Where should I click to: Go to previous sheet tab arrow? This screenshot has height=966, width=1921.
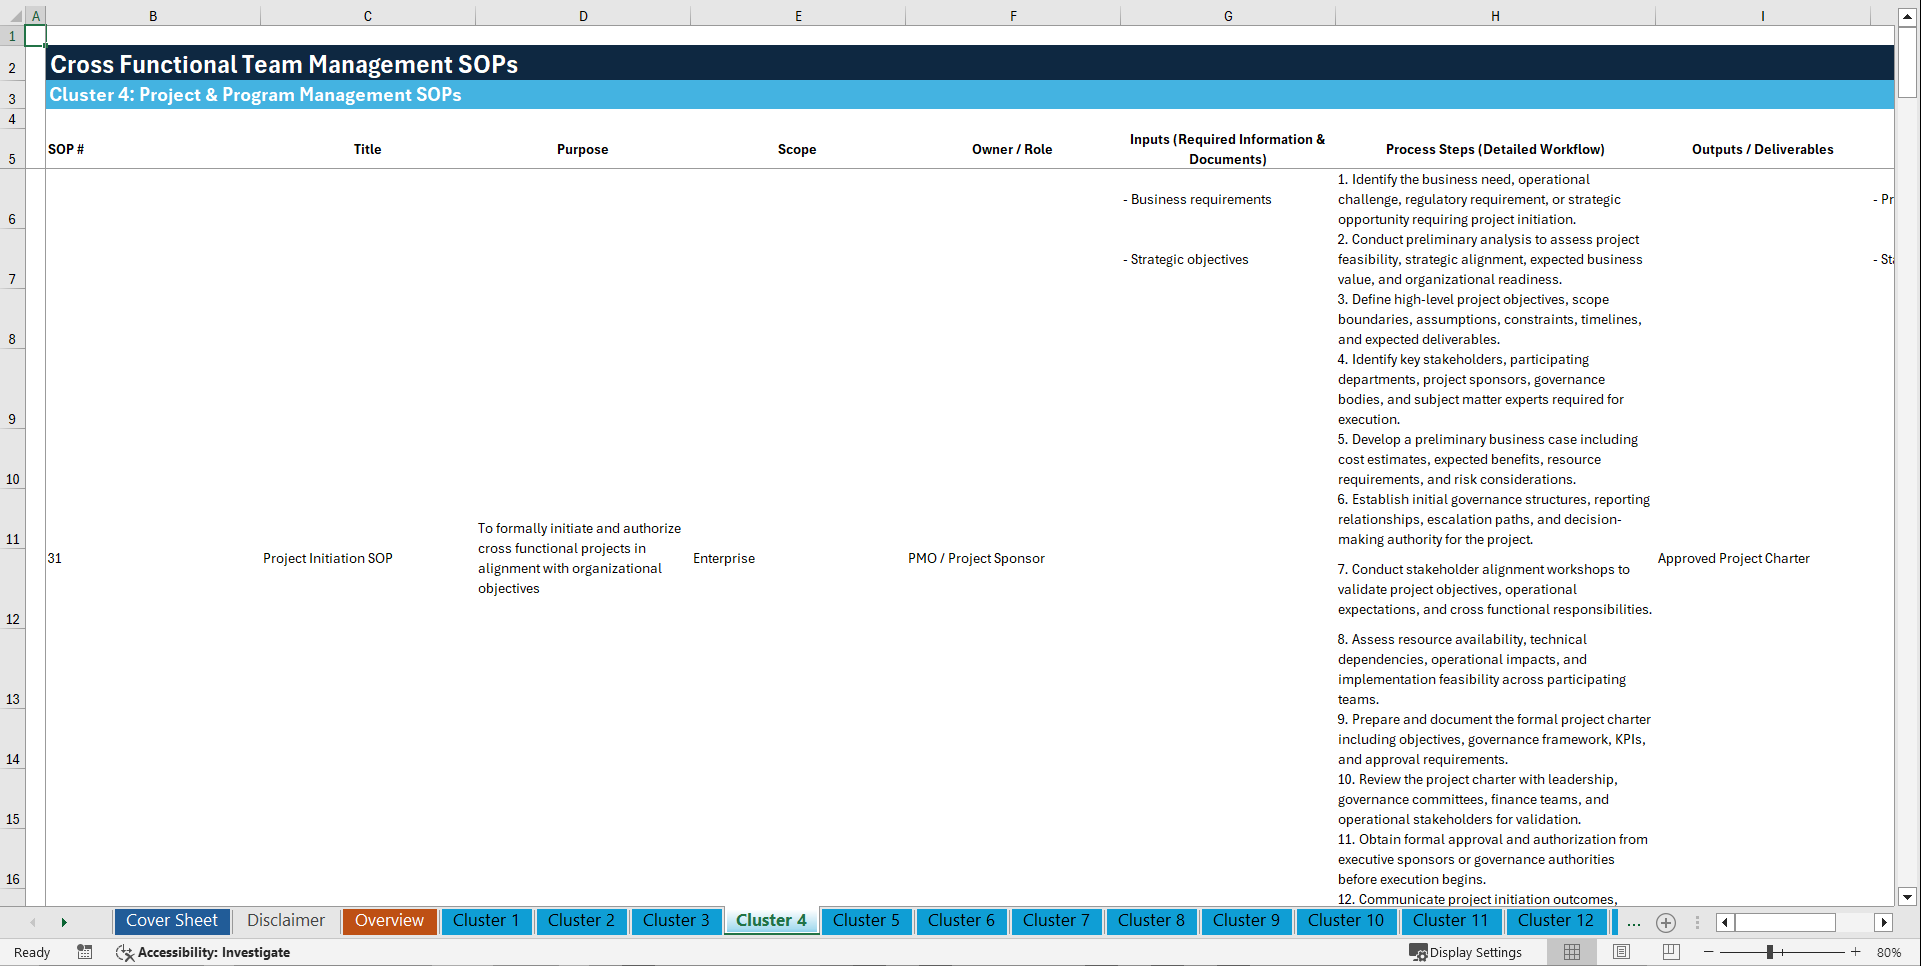(x=33, y=922)
